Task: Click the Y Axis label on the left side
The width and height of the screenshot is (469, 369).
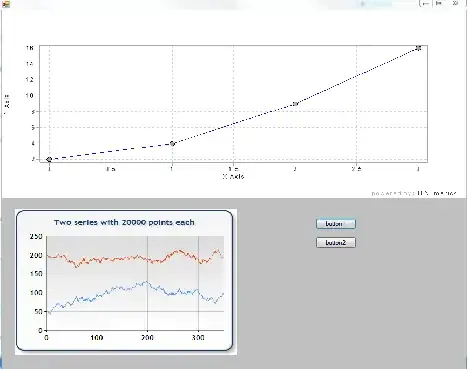Action: click(7, 103)
